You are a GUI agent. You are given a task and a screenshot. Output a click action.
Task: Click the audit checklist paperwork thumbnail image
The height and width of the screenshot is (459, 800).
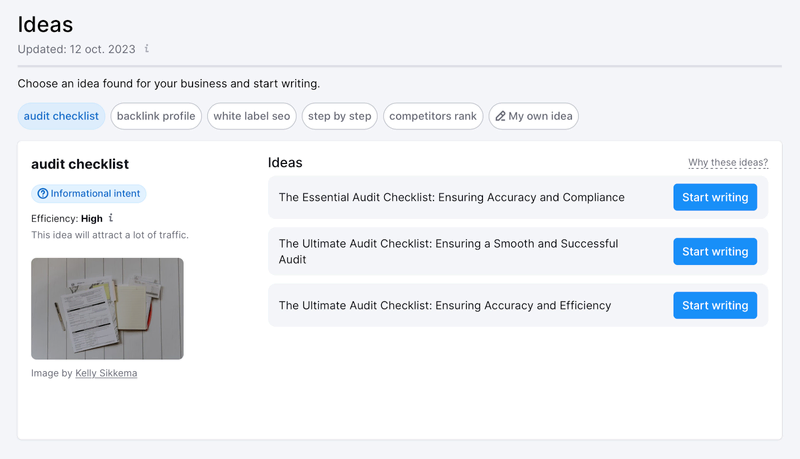(107, 309)
